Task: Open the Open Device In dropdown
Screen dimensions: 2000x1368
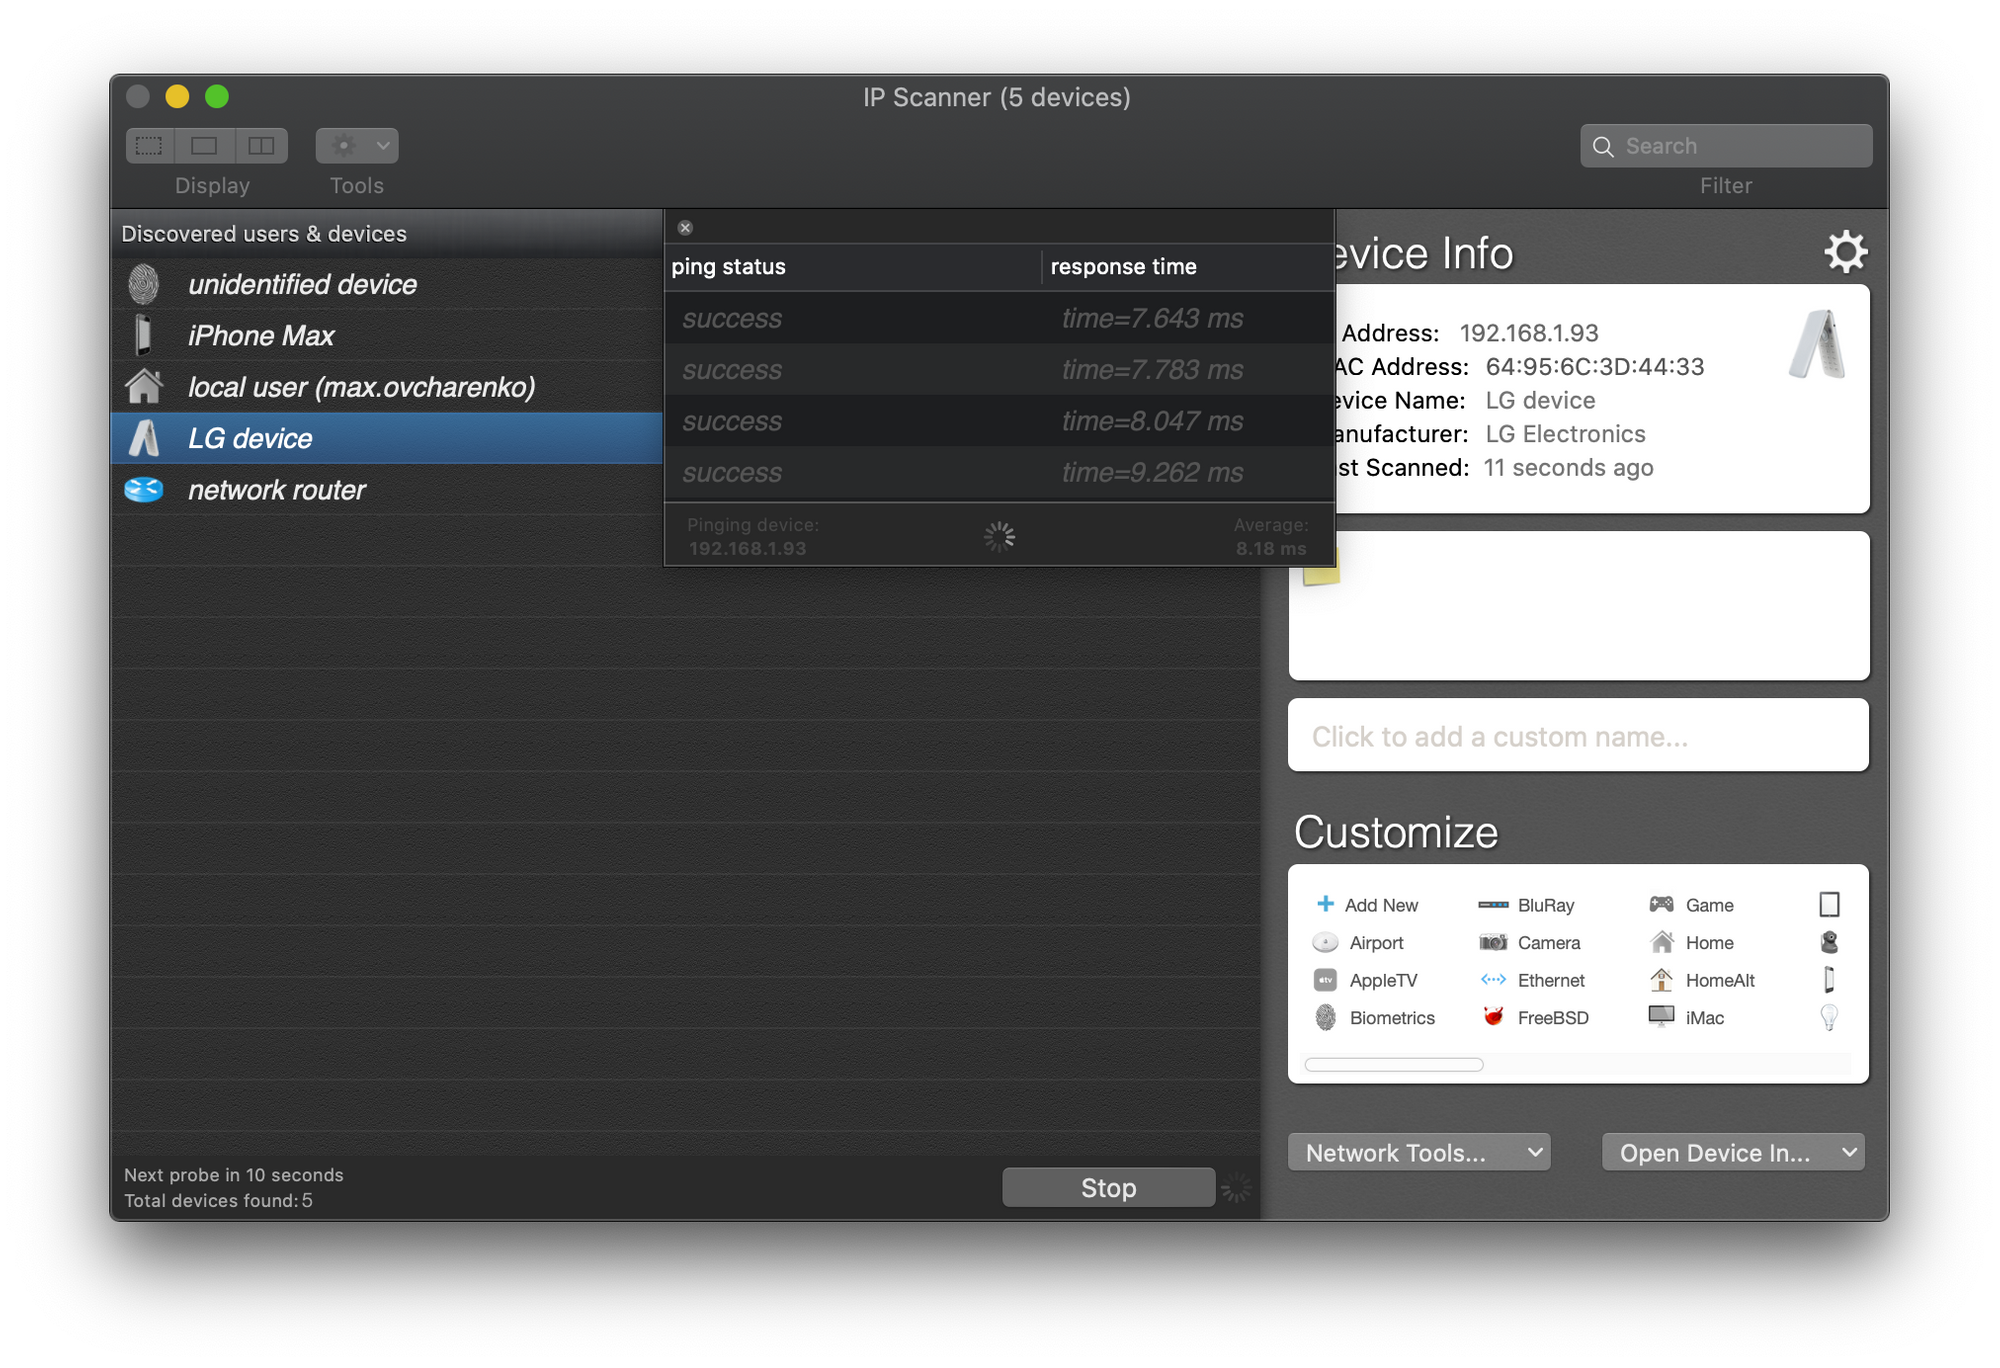Action: (x=1732, y=1152)
